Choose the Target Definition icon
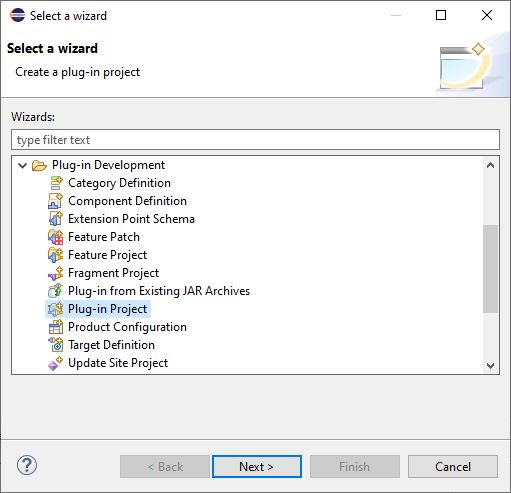511x493 pixels. [56, 345]
